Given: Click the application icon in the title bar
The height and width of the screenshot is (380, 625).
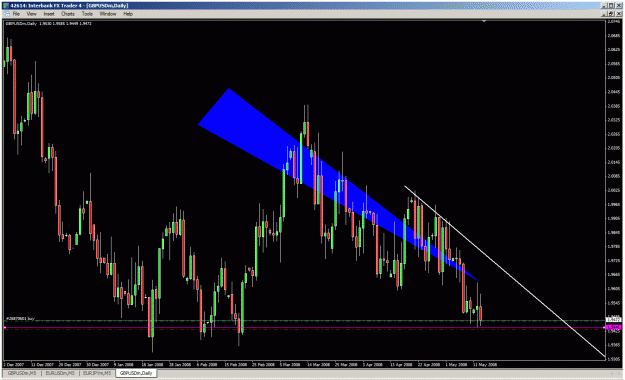Looking at the screenshot, I should point(5,6).
